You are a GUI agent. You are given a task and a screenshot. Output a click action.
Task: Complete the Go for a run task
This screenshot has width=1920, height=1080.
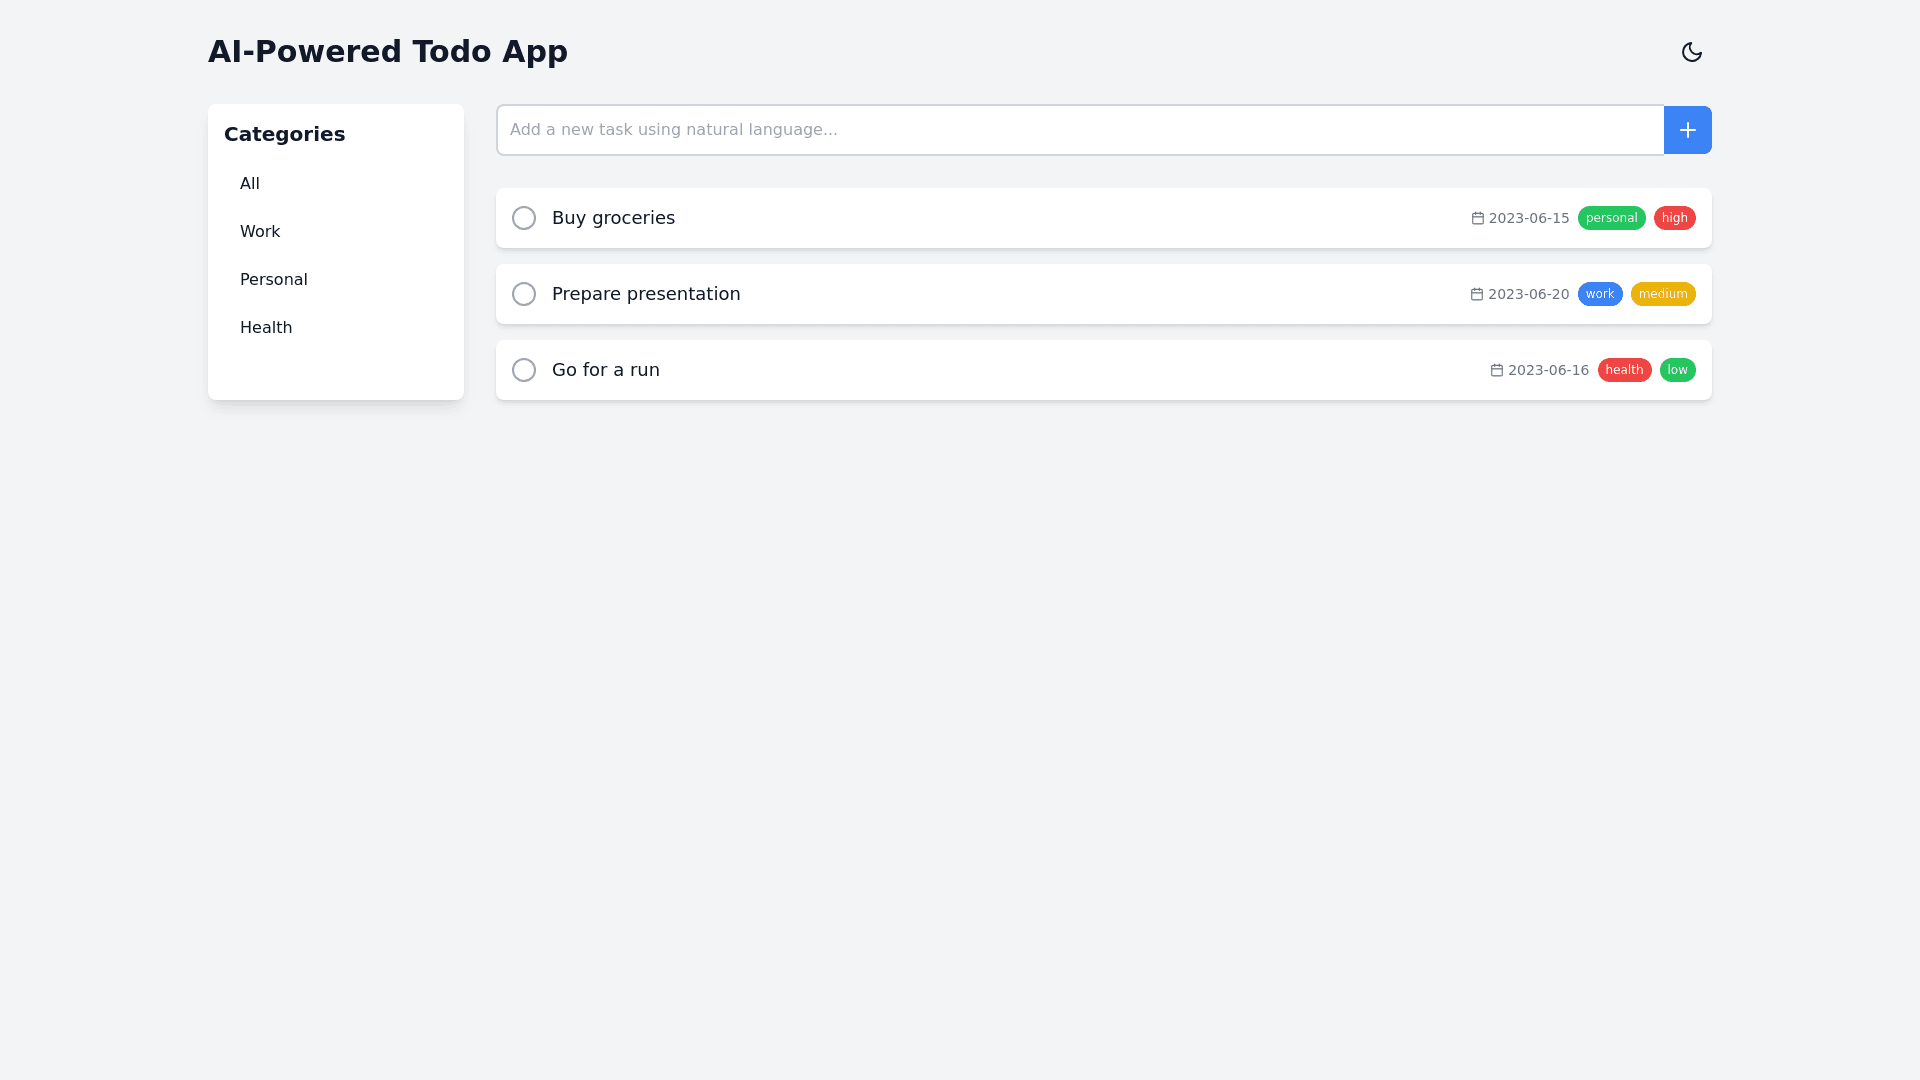point(524,370)
